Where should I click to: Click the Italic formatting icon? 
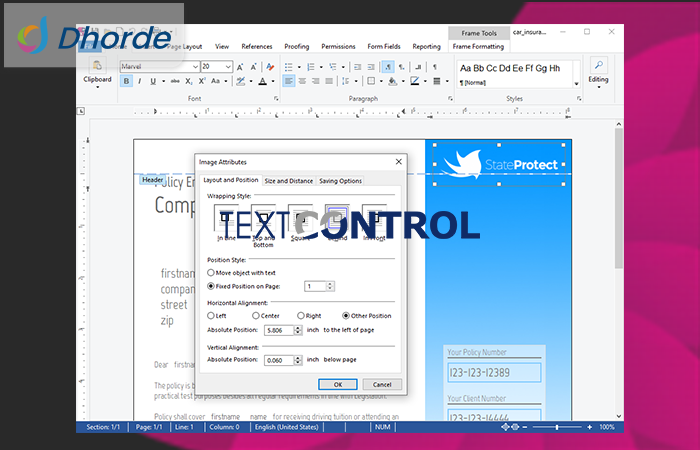click(139, 82)
